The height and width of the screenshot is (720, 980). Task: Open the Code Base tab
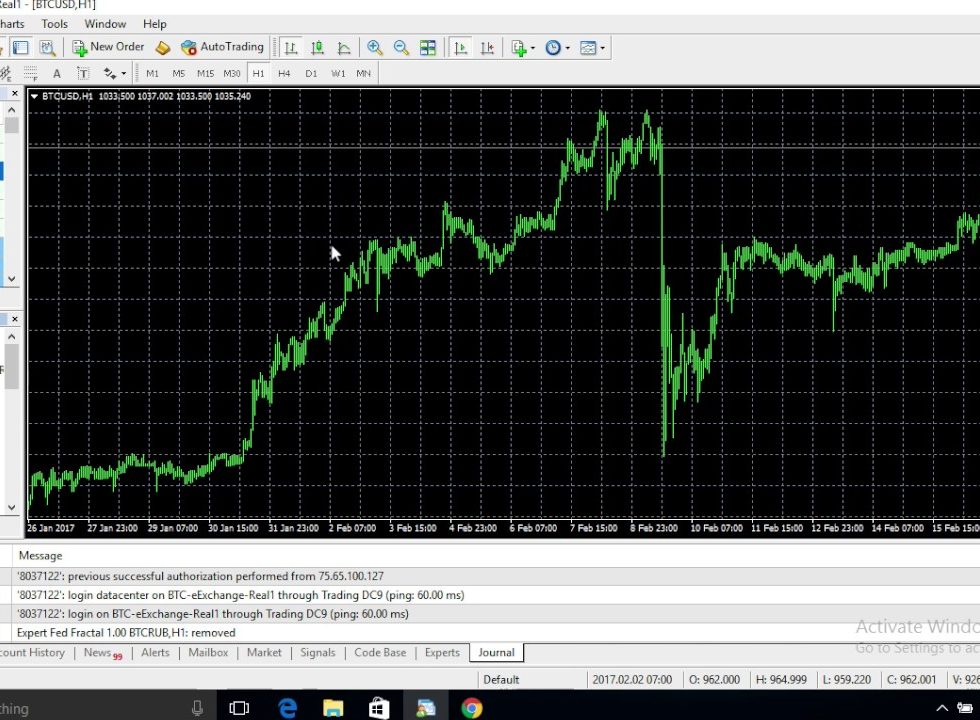(380, 652)
